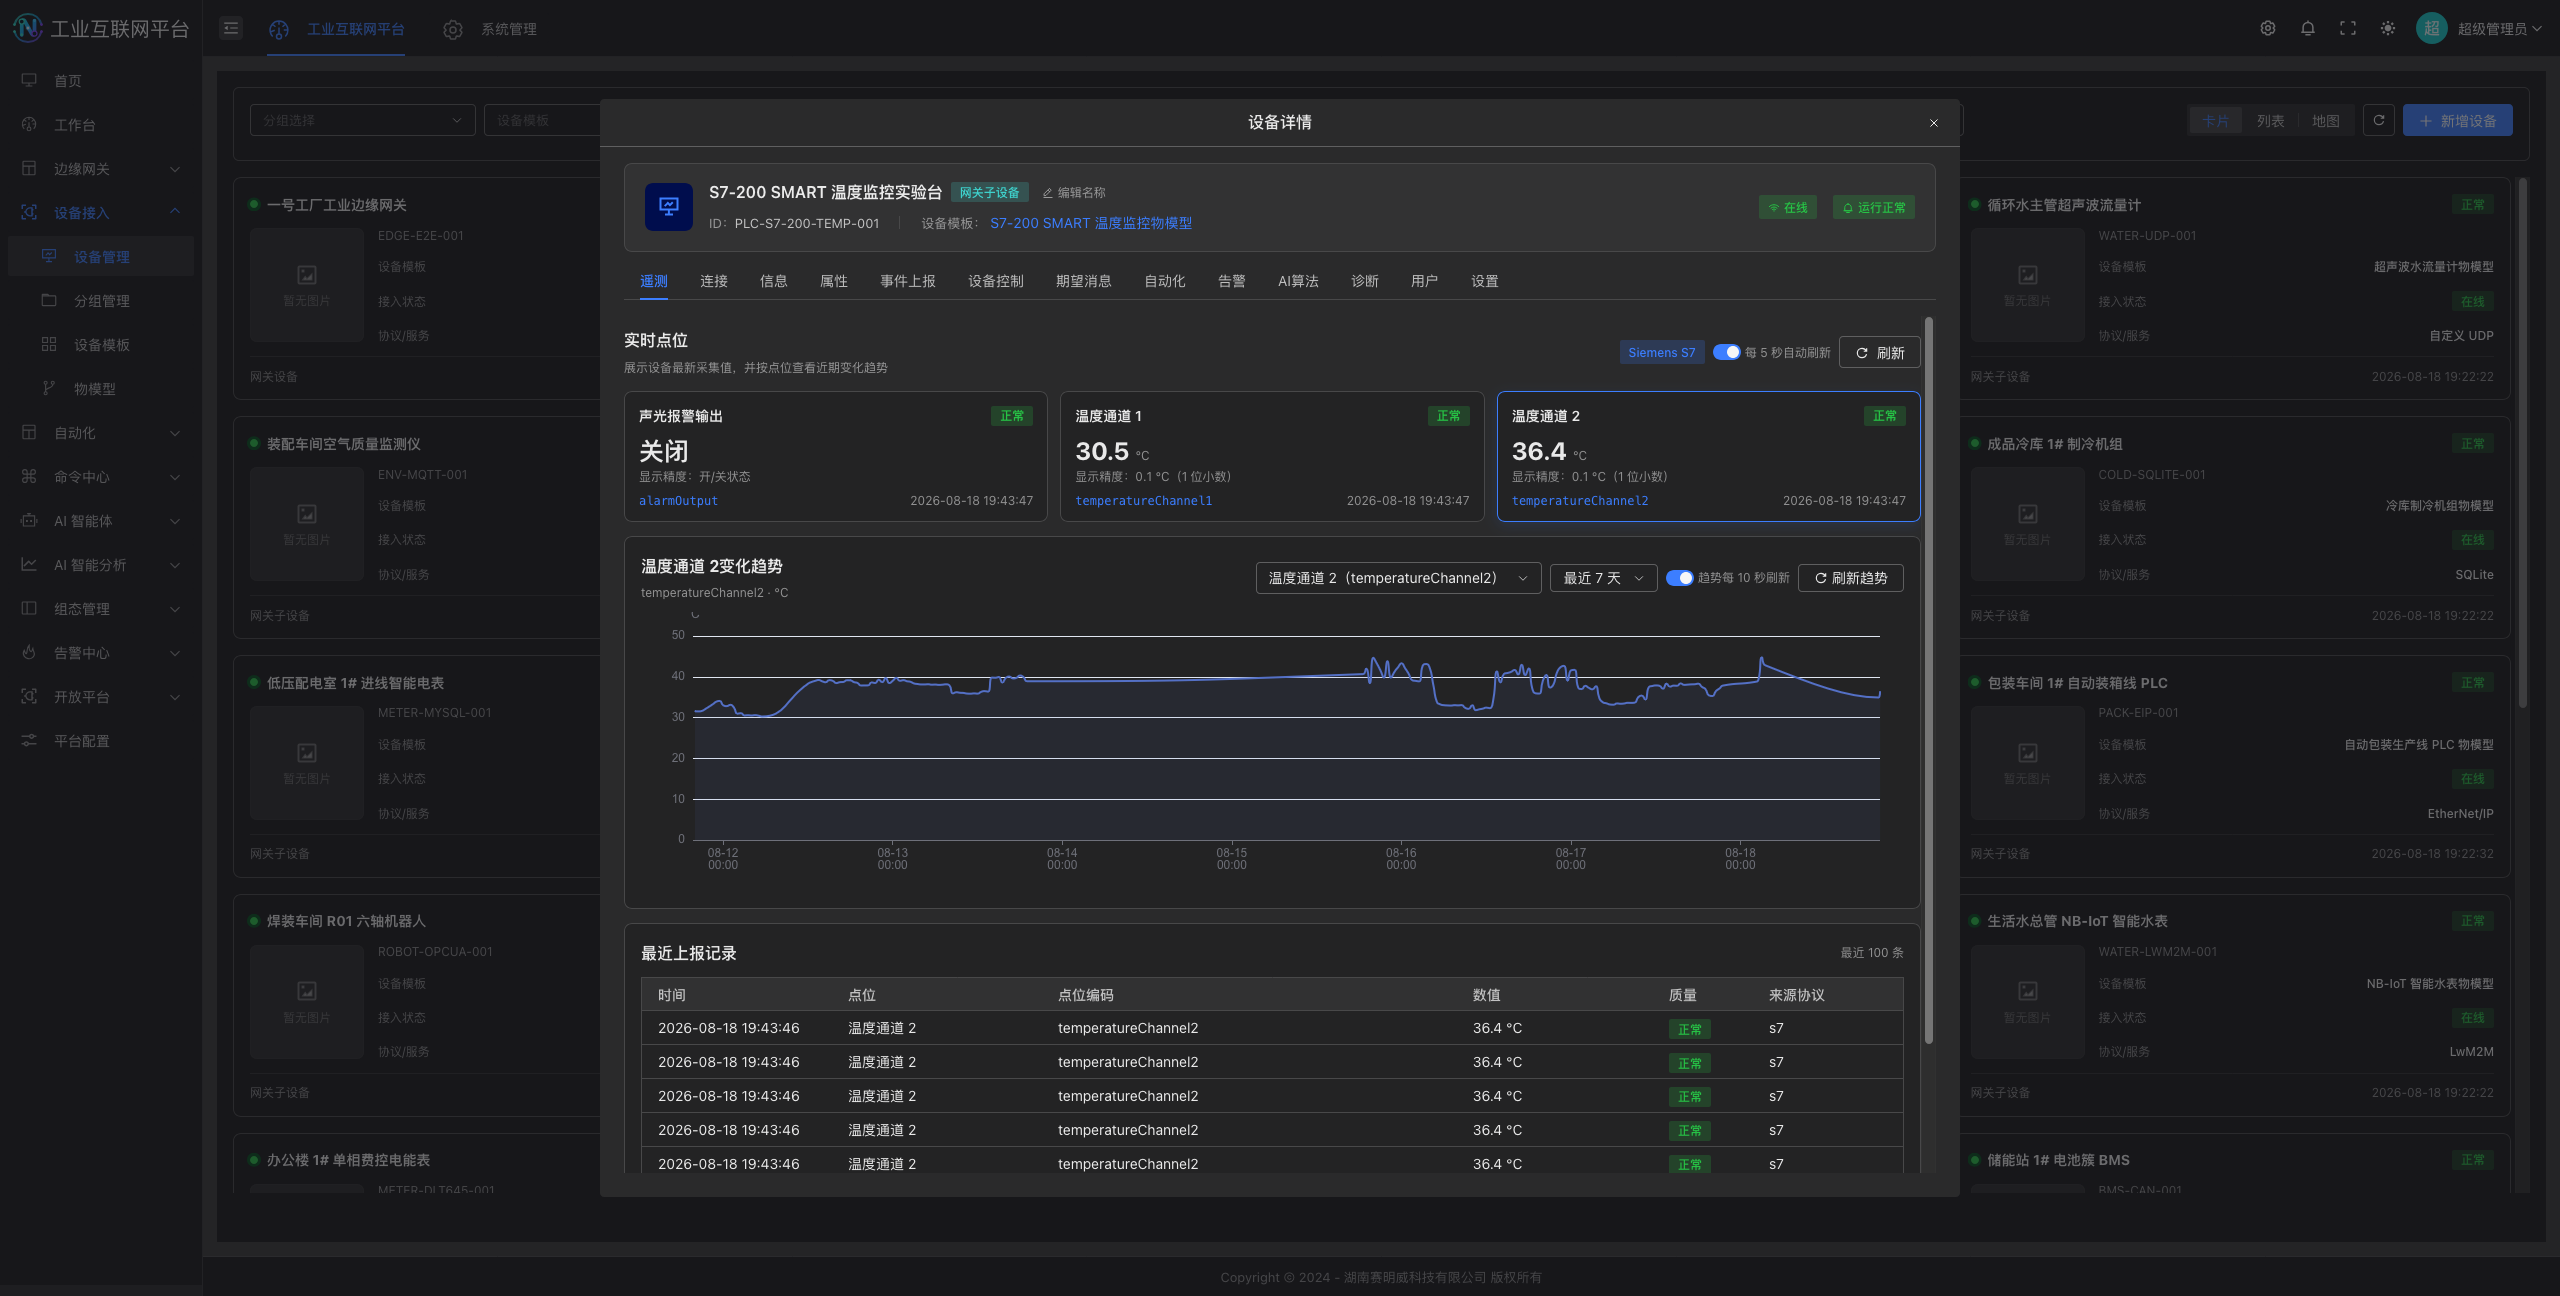Screen dimensions: 2560x1296
Task: Click the 新增设备 button
Action: 2458,121
